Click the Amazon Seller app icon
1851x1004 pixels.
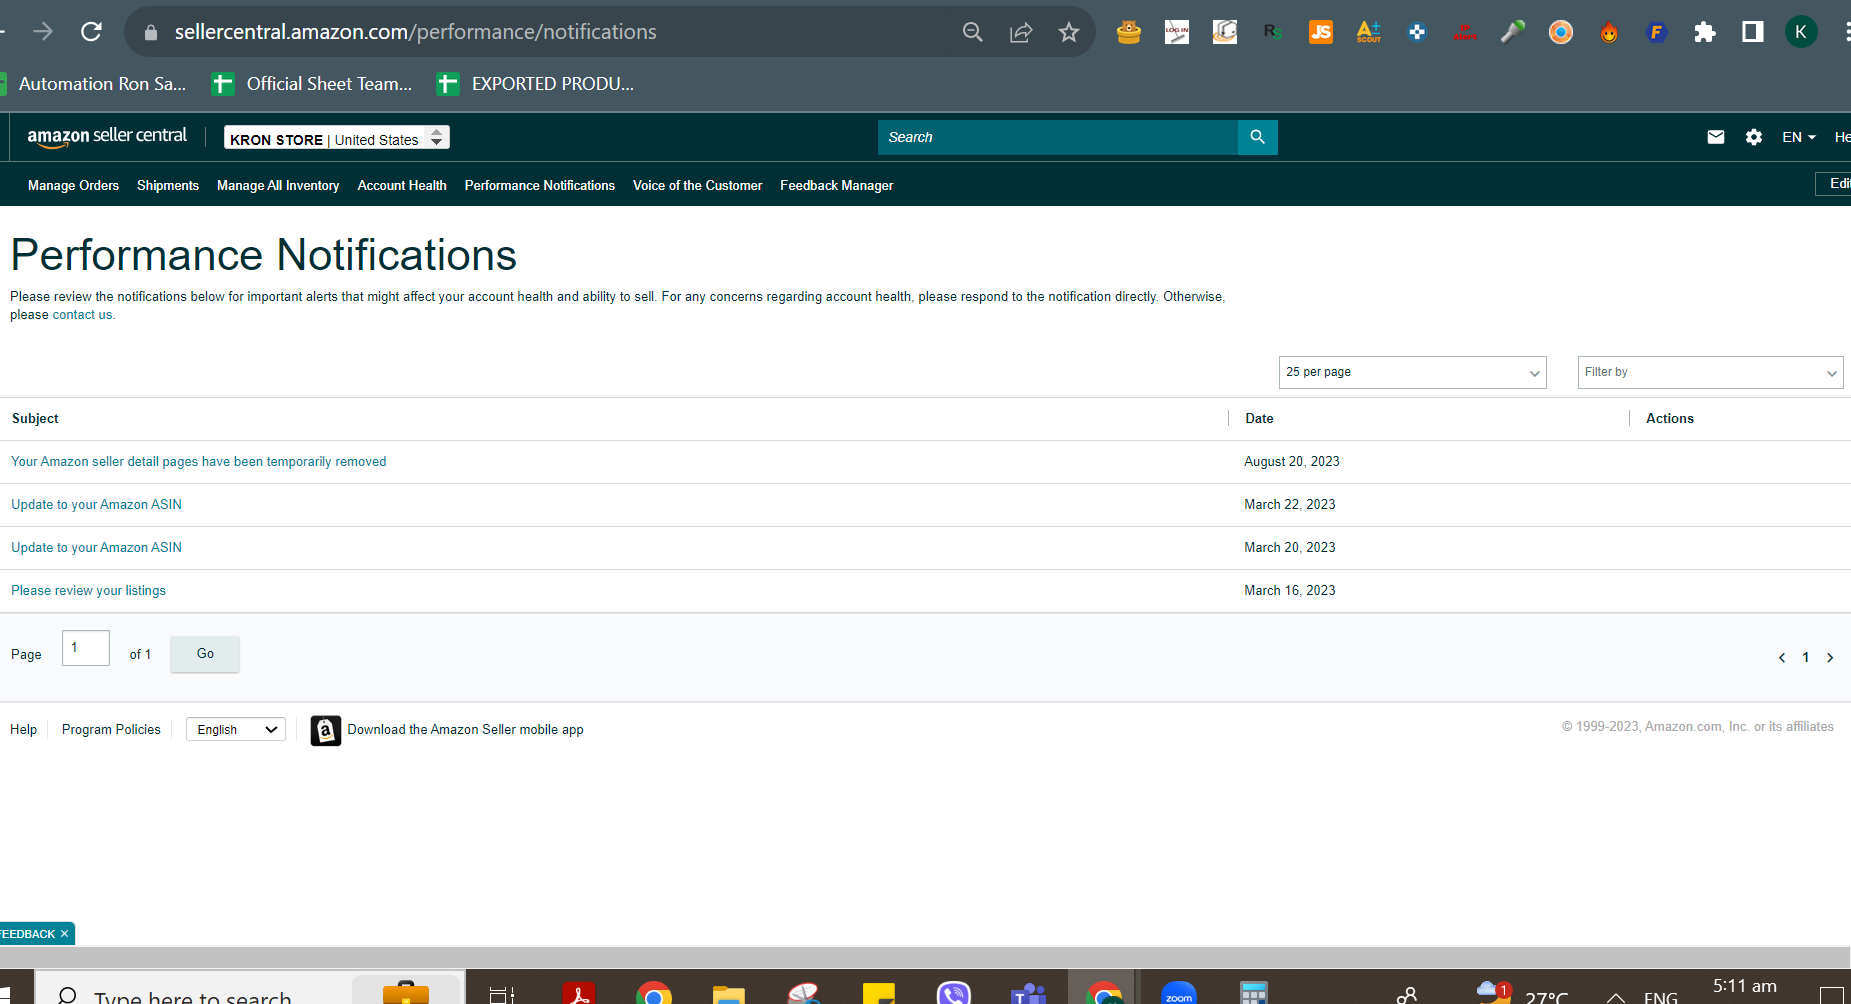click(x=326, y=731)
